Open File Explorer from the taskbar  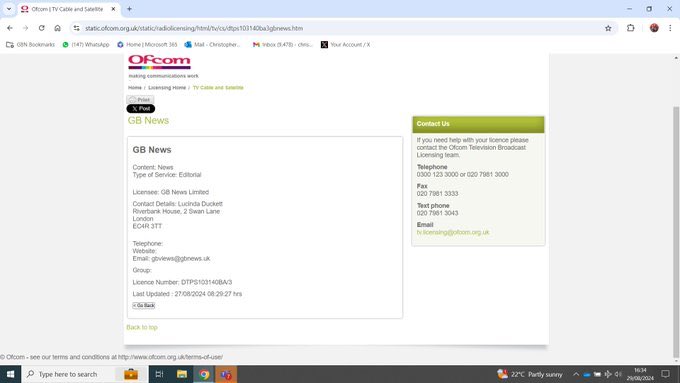click(x=182, y=374)
